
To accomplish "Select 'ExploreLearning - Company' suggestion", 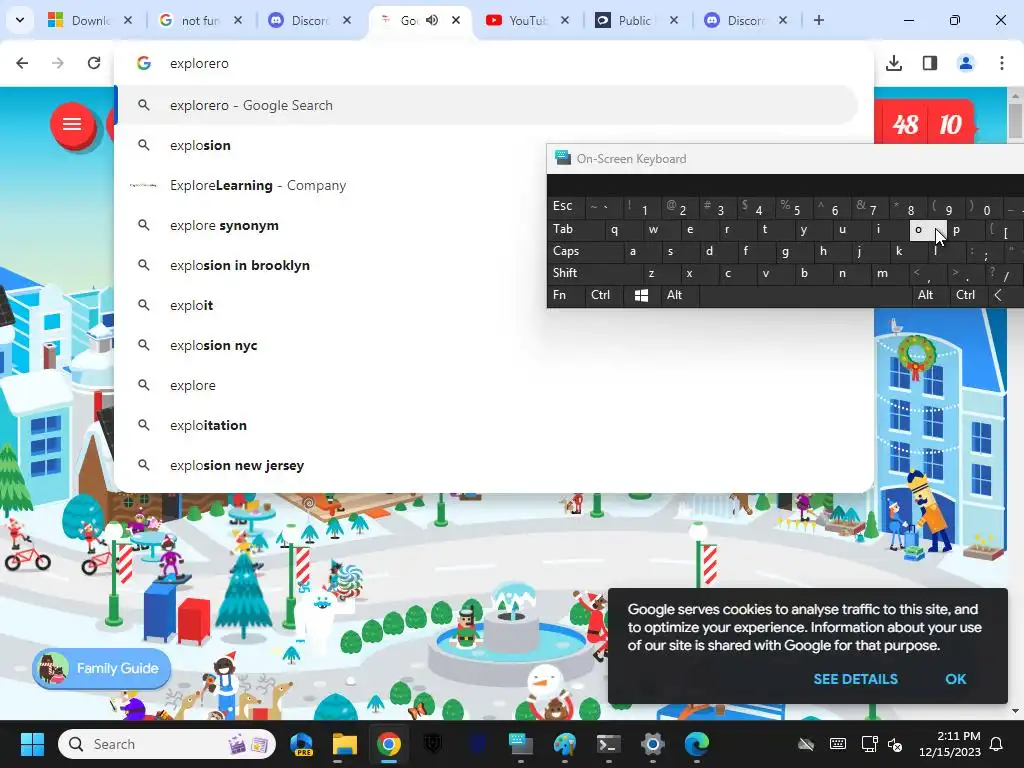I will pos(487,185).
